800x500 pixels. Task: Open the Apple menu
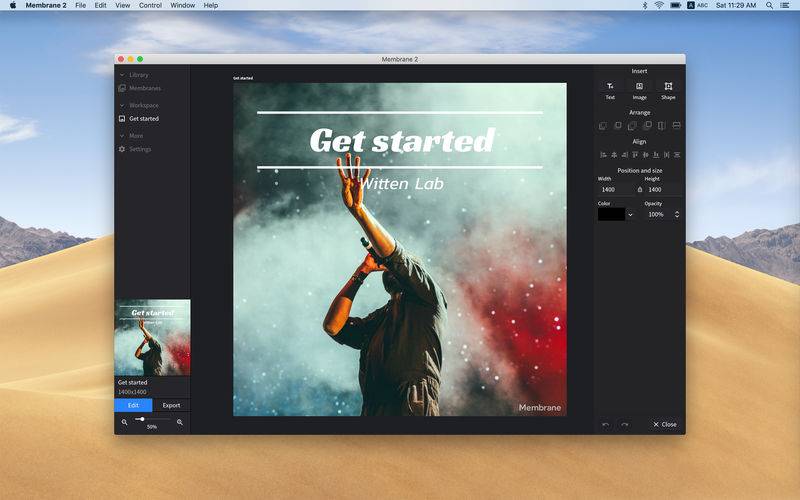13,5
